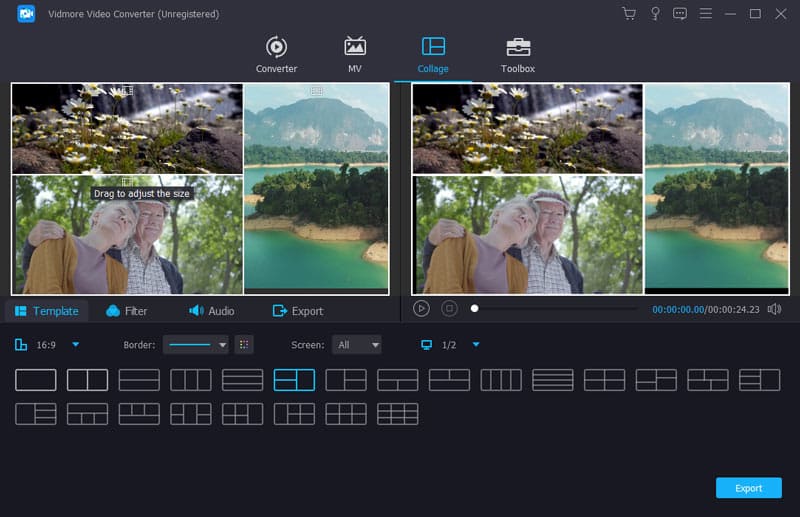
Task: Expand the 16:9 aspect ratio dropdown
Action: [75, 345]
